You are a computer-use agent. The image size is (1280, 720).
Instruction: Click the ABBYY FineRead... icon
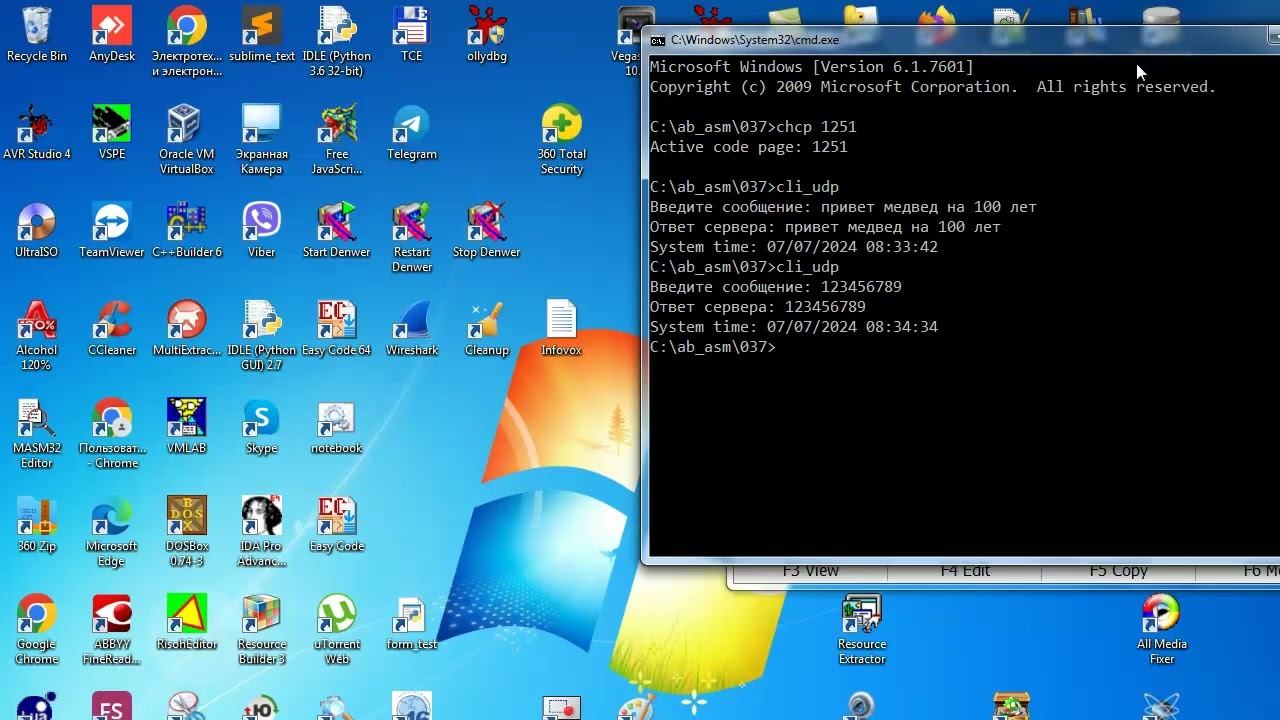click(112, 630)
